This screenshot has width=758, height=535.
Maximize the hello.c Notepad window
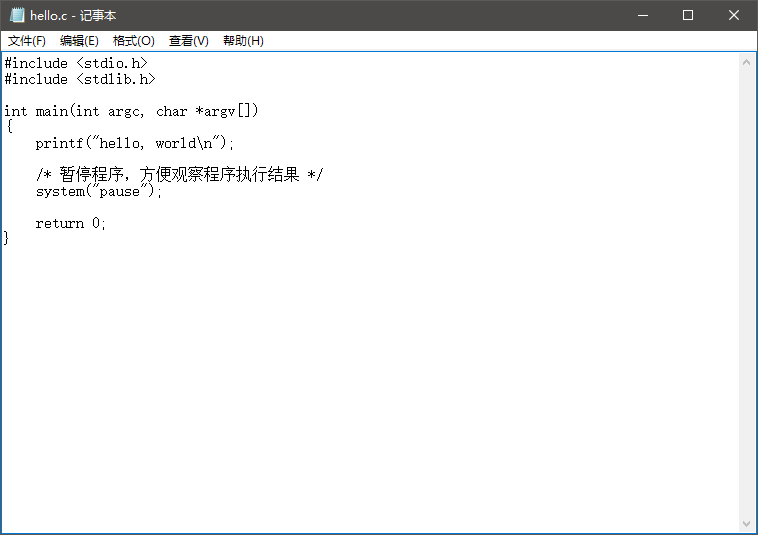[688, 15]
